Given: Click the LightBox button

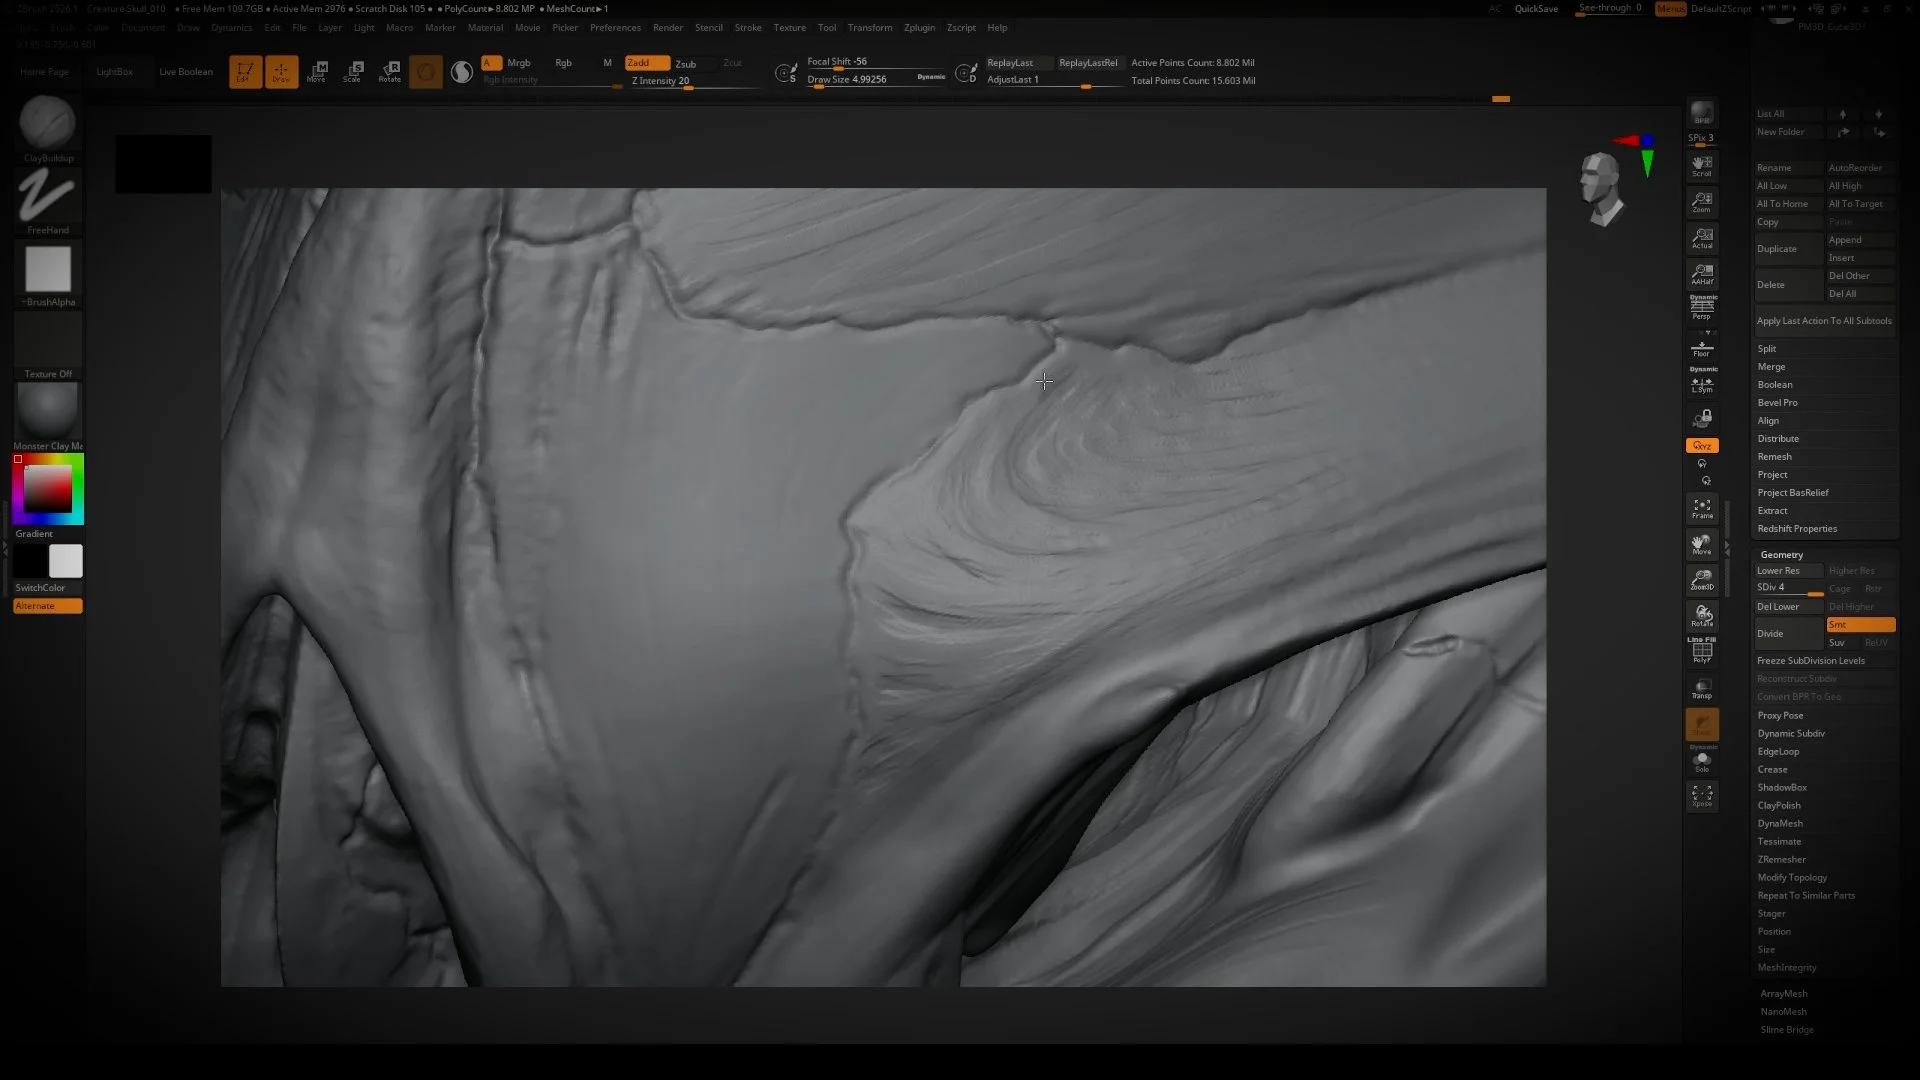Looking at the screenshot, I should 114,72.
